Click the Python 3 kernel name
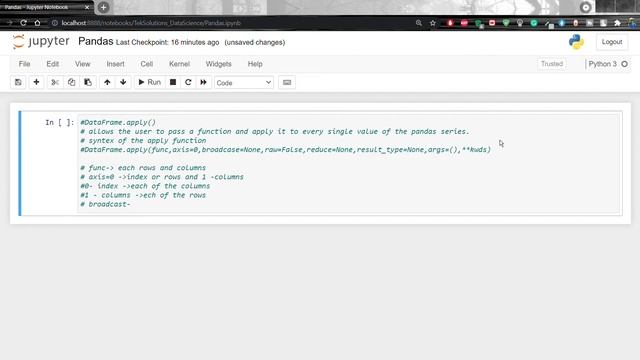The width and height of the screenshot is (640, 360). pos(602,64)
